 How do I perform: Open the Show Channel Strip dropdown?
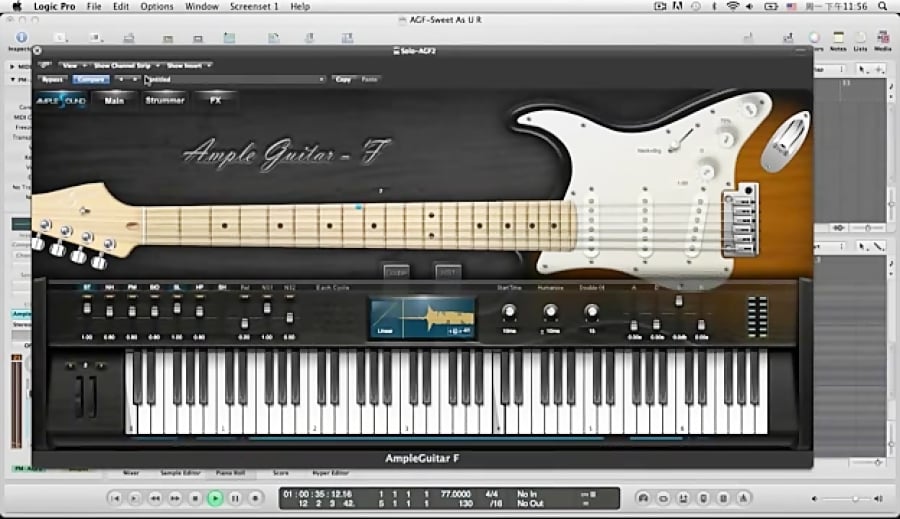pos(126,65)
